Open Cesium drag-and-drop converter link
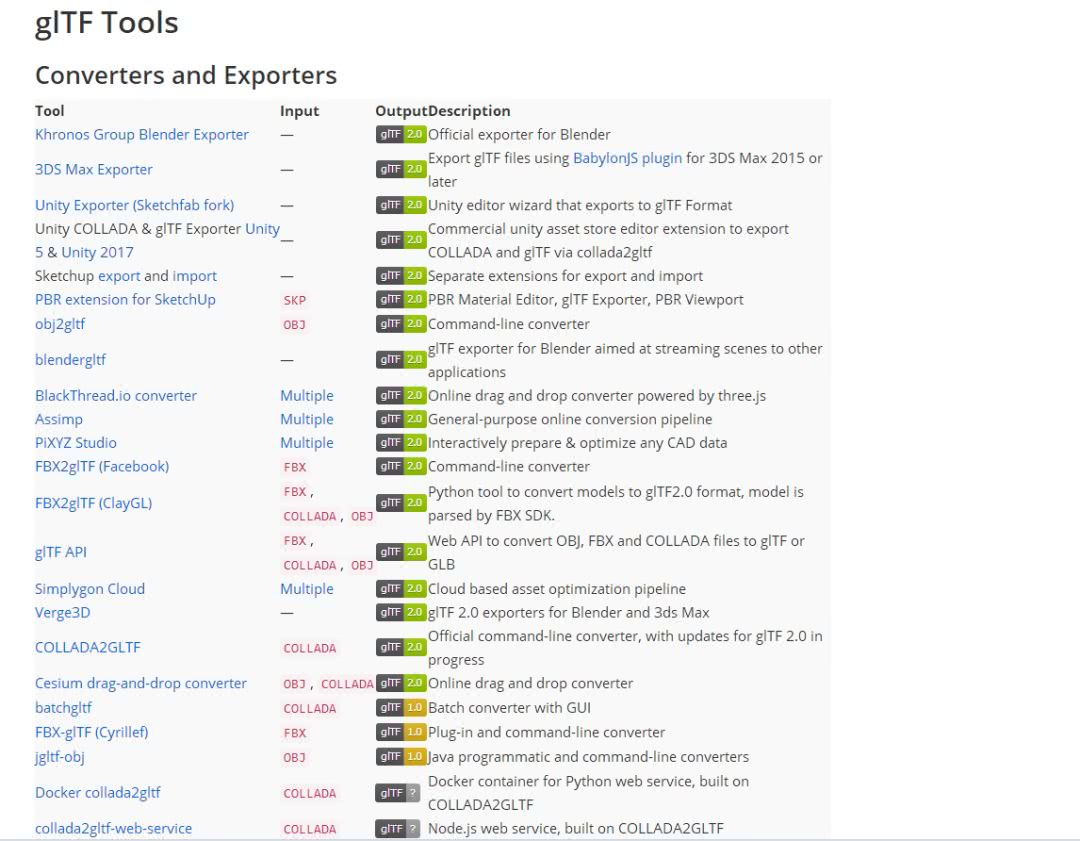The width and height of the screenshot is (1080, 841). click(x=141, y=683)
